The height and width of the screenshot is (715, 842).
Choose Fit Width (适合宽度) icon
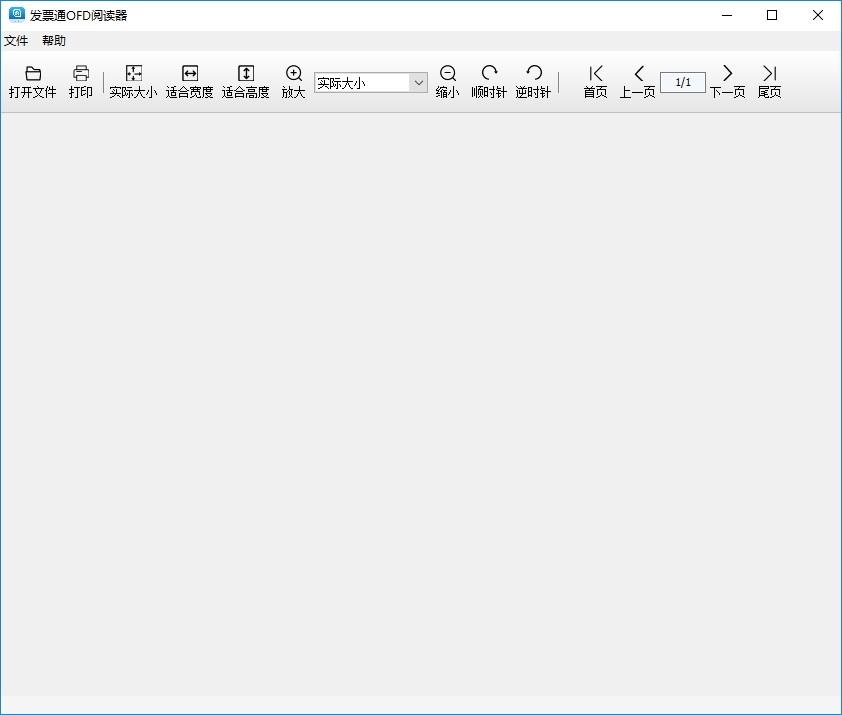[190, 73]
